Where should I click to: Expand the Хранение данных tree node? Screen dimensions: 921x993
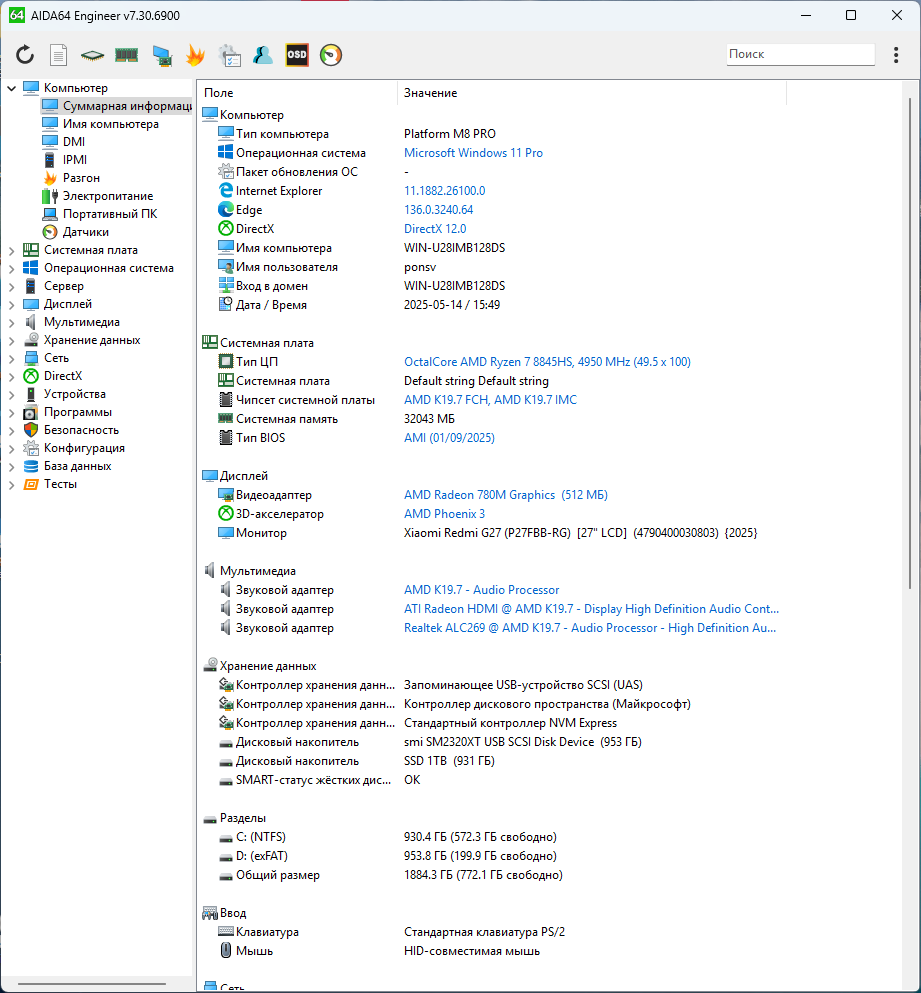pyautogui.click(x=12, y=340)
